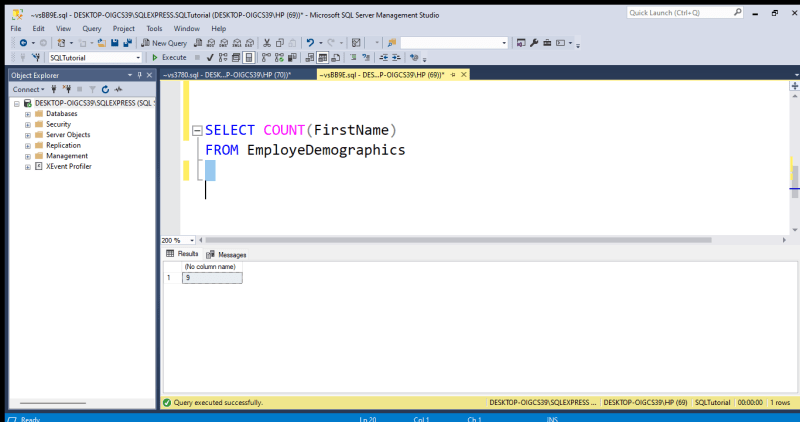This screenshot has height=422, width=800.
Task: Expand the XEvent Profiler node
Action: (x=28, y=167)
